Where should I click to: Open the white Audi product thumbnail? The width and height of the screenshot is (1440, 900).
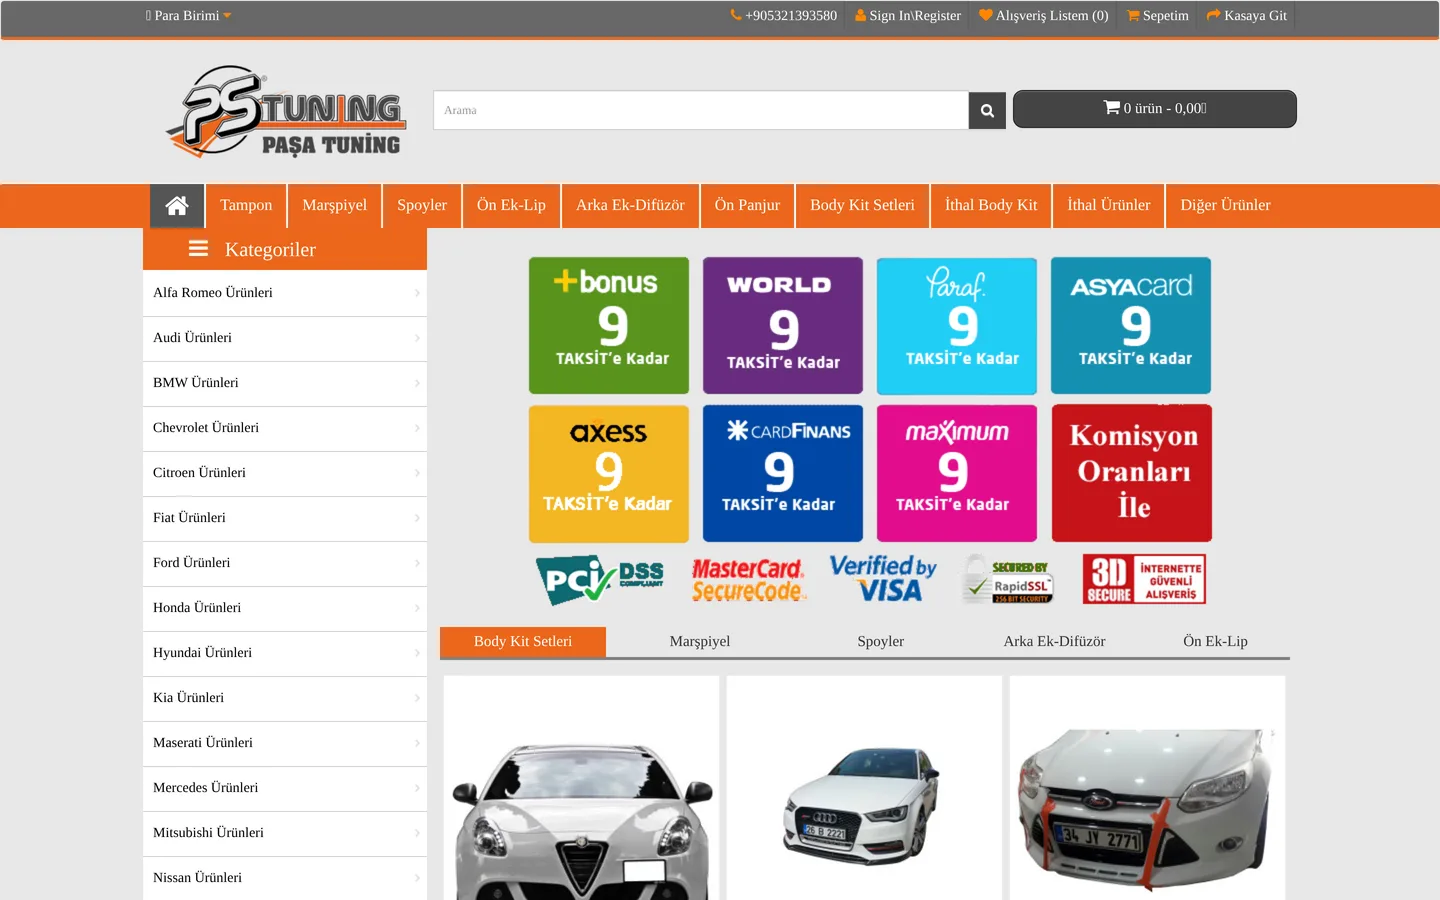click(864, 788)
